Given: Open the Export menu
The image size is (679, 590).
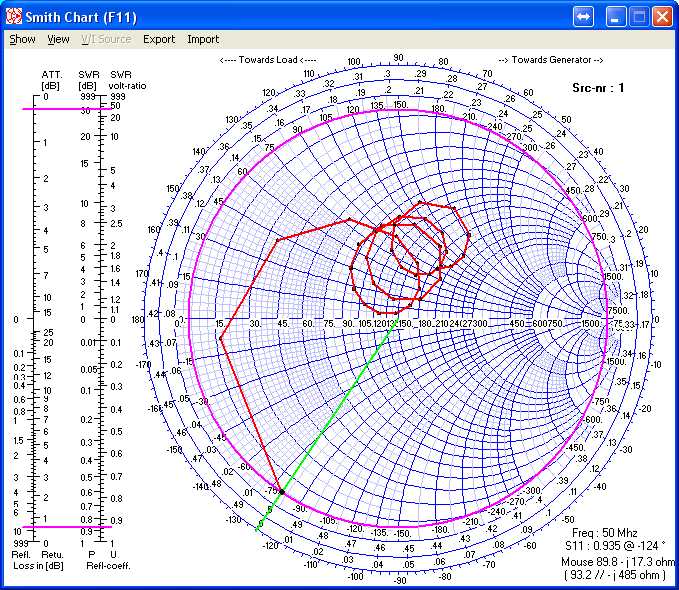Looking at the screenshot, I should pyautogui.click(x=158, y=39).
